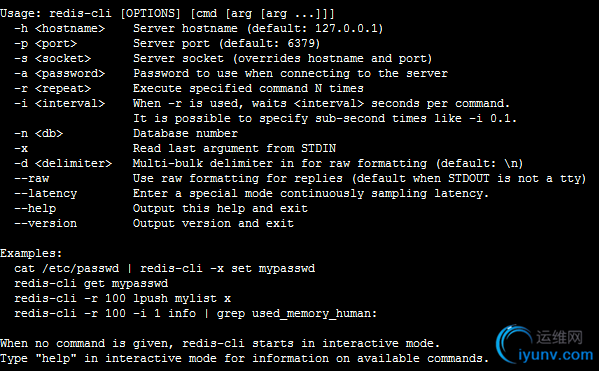Screen dimensions: 599x371
Task: Click the cat /etc/passwd example line
Action: (x=165, y=269)
